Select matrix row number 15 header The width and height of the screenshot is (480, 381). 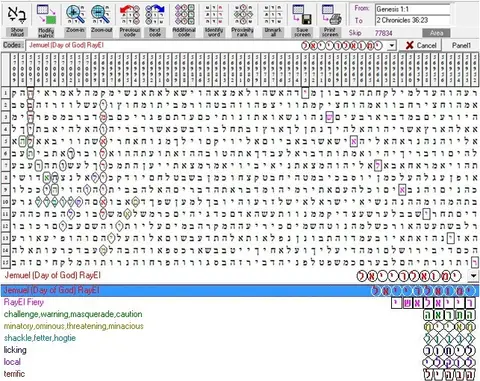coord(5,262)
